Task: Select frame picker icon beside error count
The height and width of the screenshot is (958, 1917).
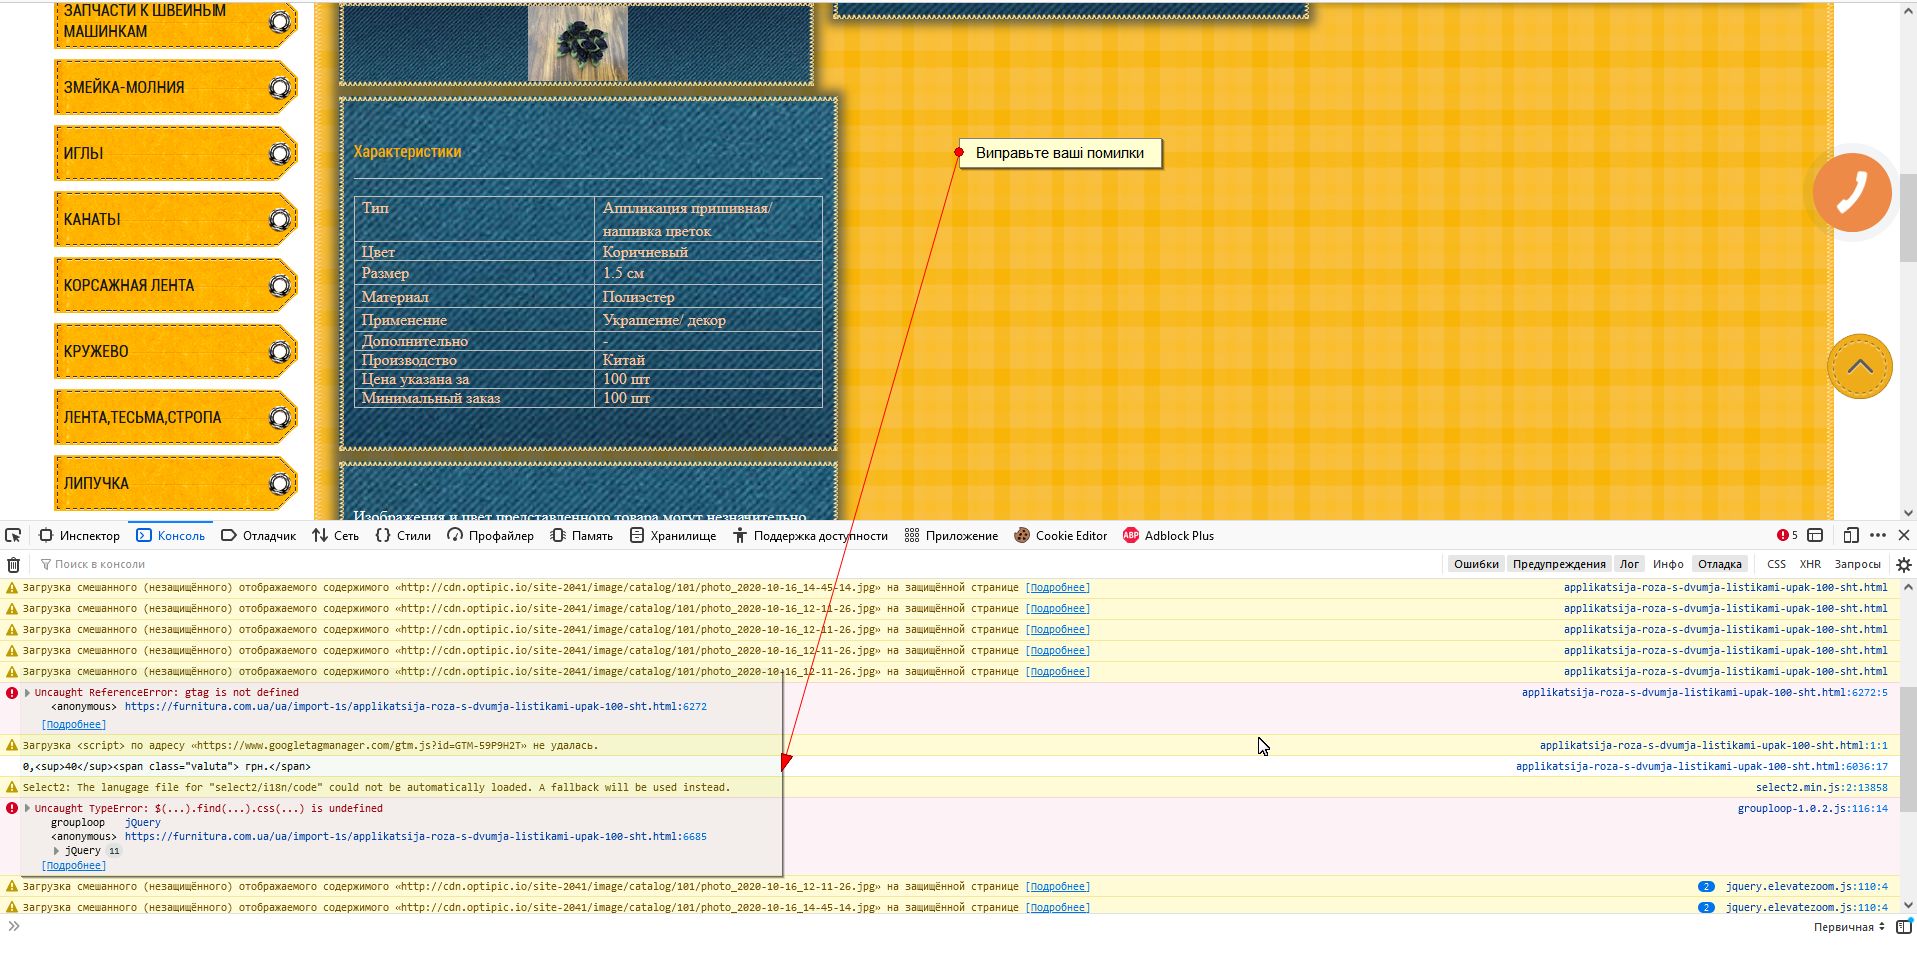Action: (1816, 535)
